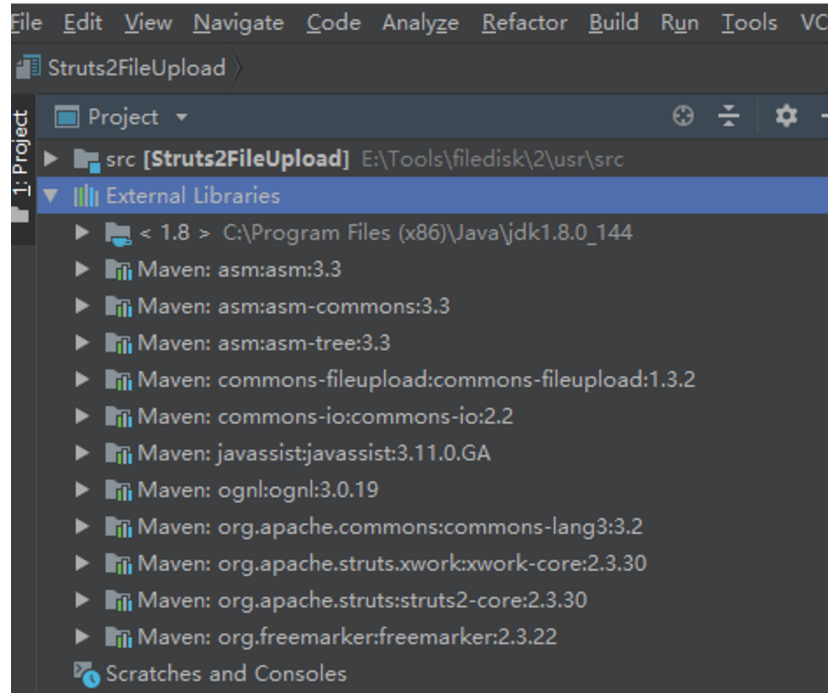Expand the xwork-core:2.3.30 node
The width and height of the screenshot is (828, 693).
pyautogui.click(x=82, y=563)
